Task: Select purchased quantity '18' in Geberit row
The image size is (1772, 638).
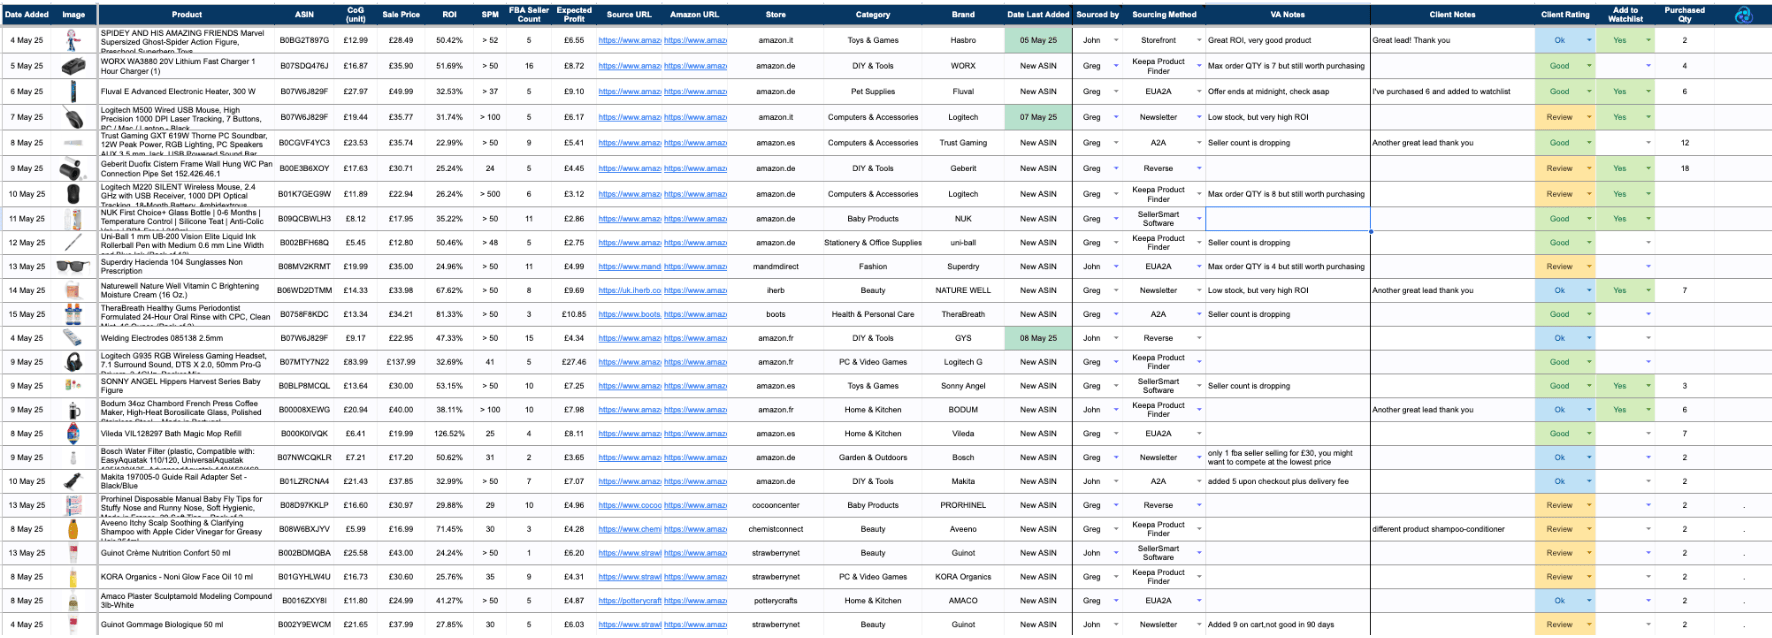Action: point(1685,169)
